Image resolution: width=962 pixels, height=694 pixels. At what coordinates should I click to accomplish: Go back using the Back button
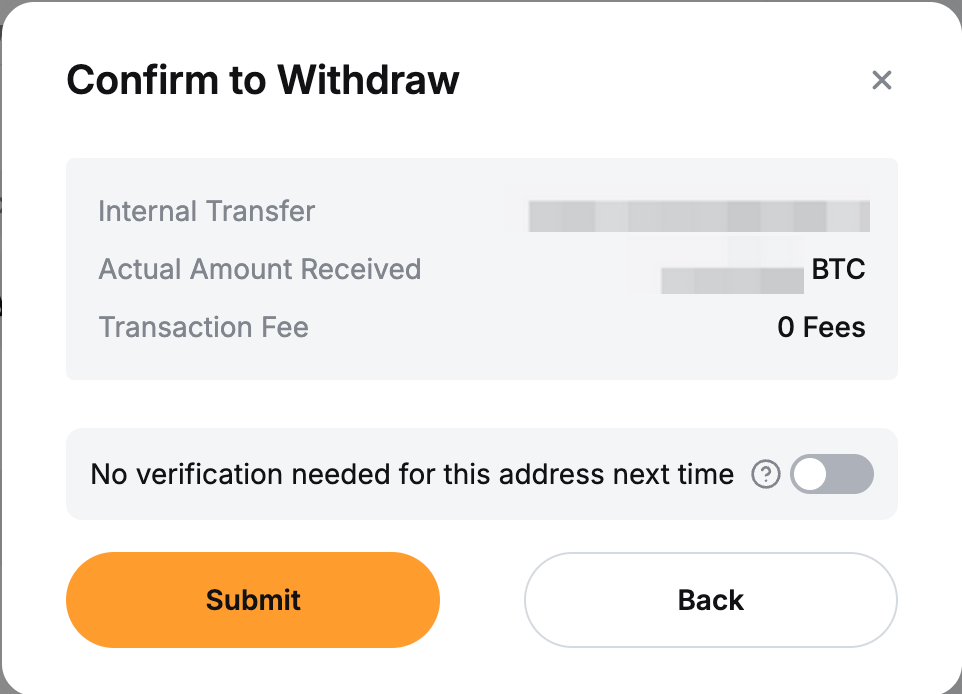[x=710, y=600]
